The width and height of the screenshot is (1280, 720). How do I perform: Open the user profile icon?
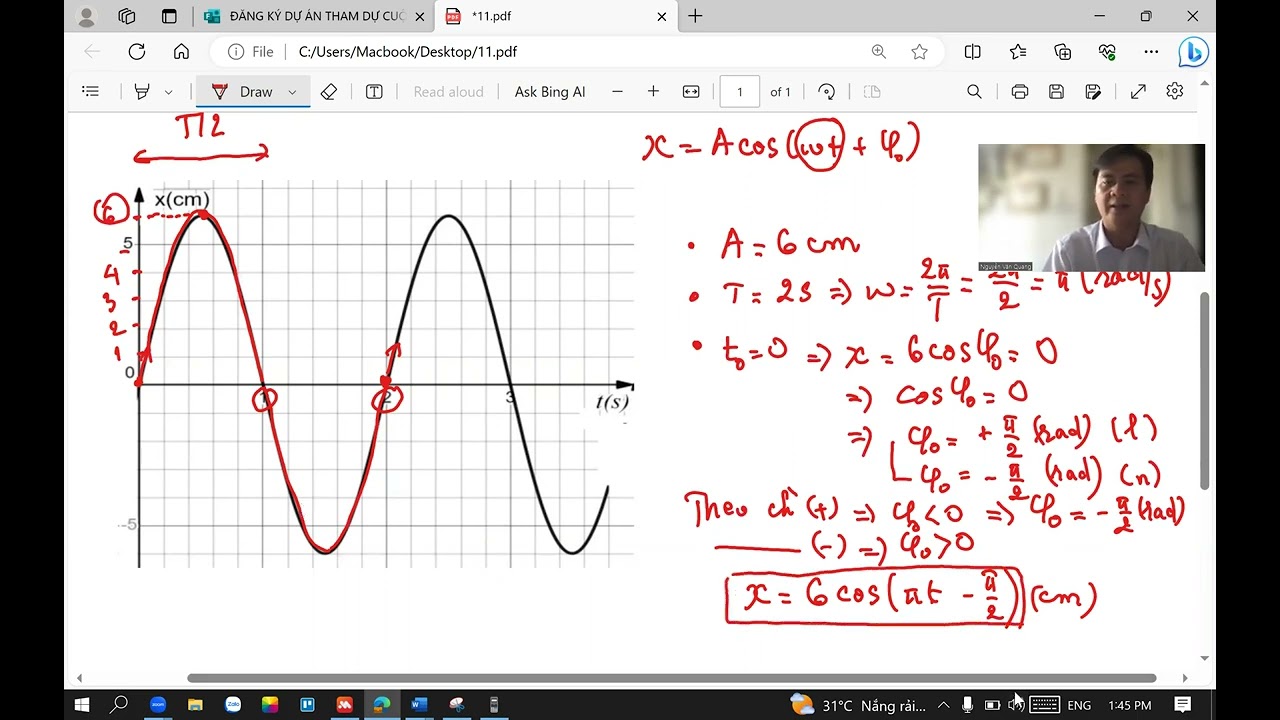86,16
